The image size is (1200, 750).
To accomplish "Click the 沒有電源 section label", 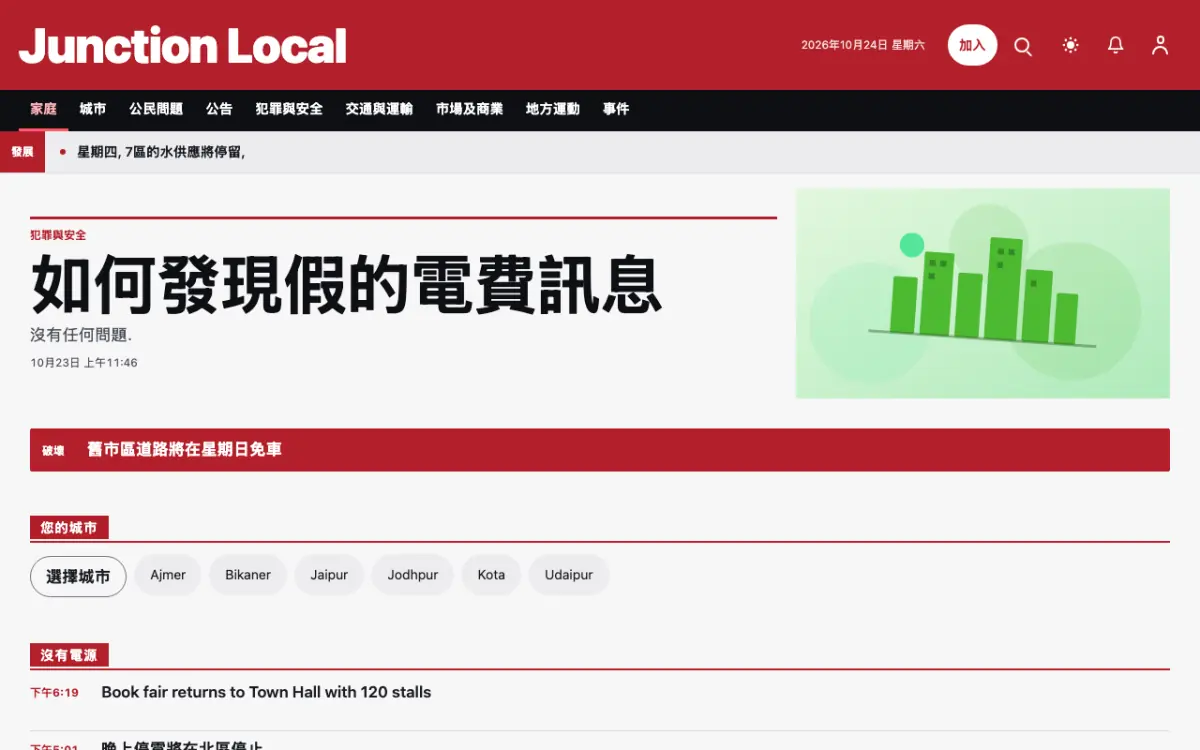I will click(x=69, y=656).
